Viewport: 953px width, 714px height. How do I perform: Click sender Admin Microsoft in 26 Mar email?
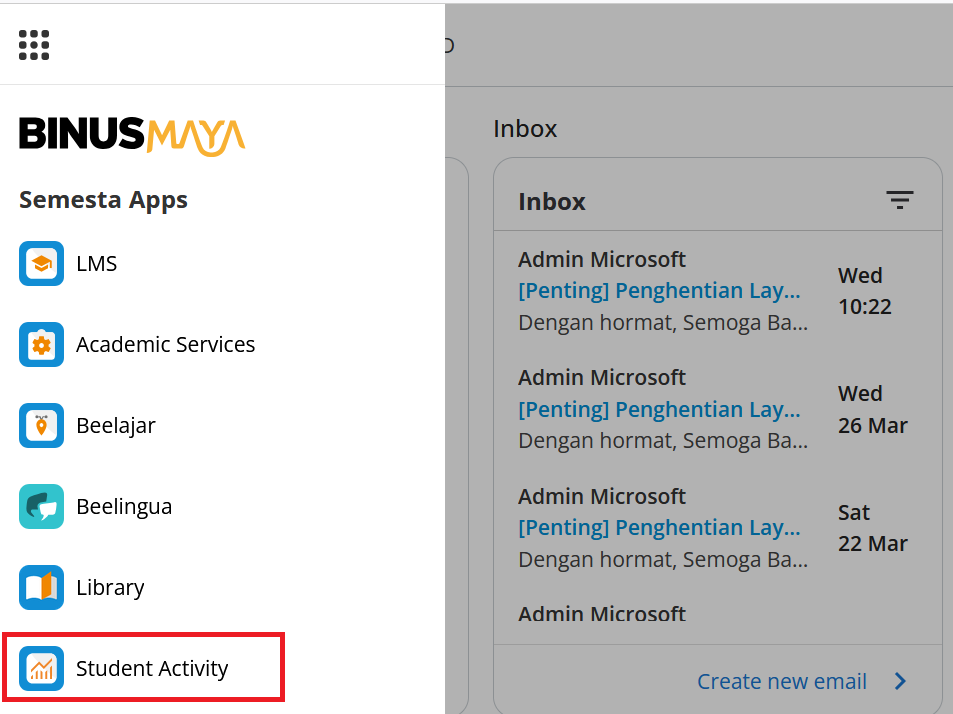[x=602, y=377]
